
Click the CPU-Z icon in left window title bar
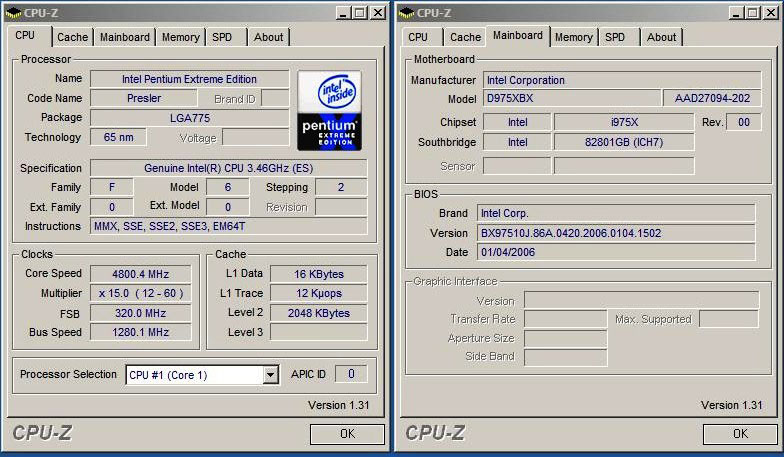[12, 13]
